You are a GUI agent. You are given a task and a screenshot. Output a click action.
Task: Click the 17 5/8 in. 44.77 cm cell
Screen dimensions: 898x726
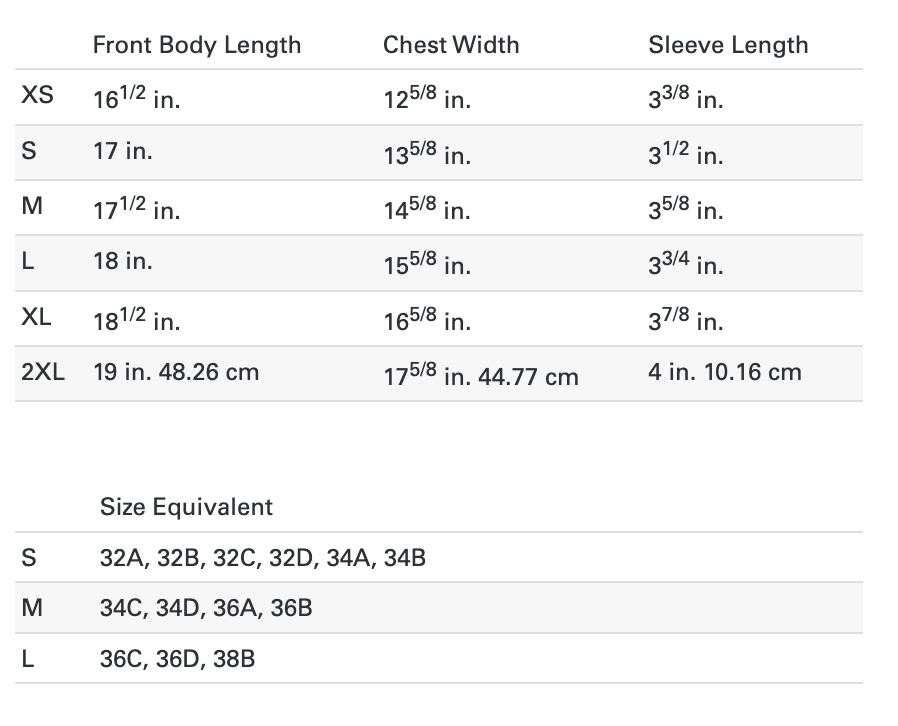click(481, 376)
